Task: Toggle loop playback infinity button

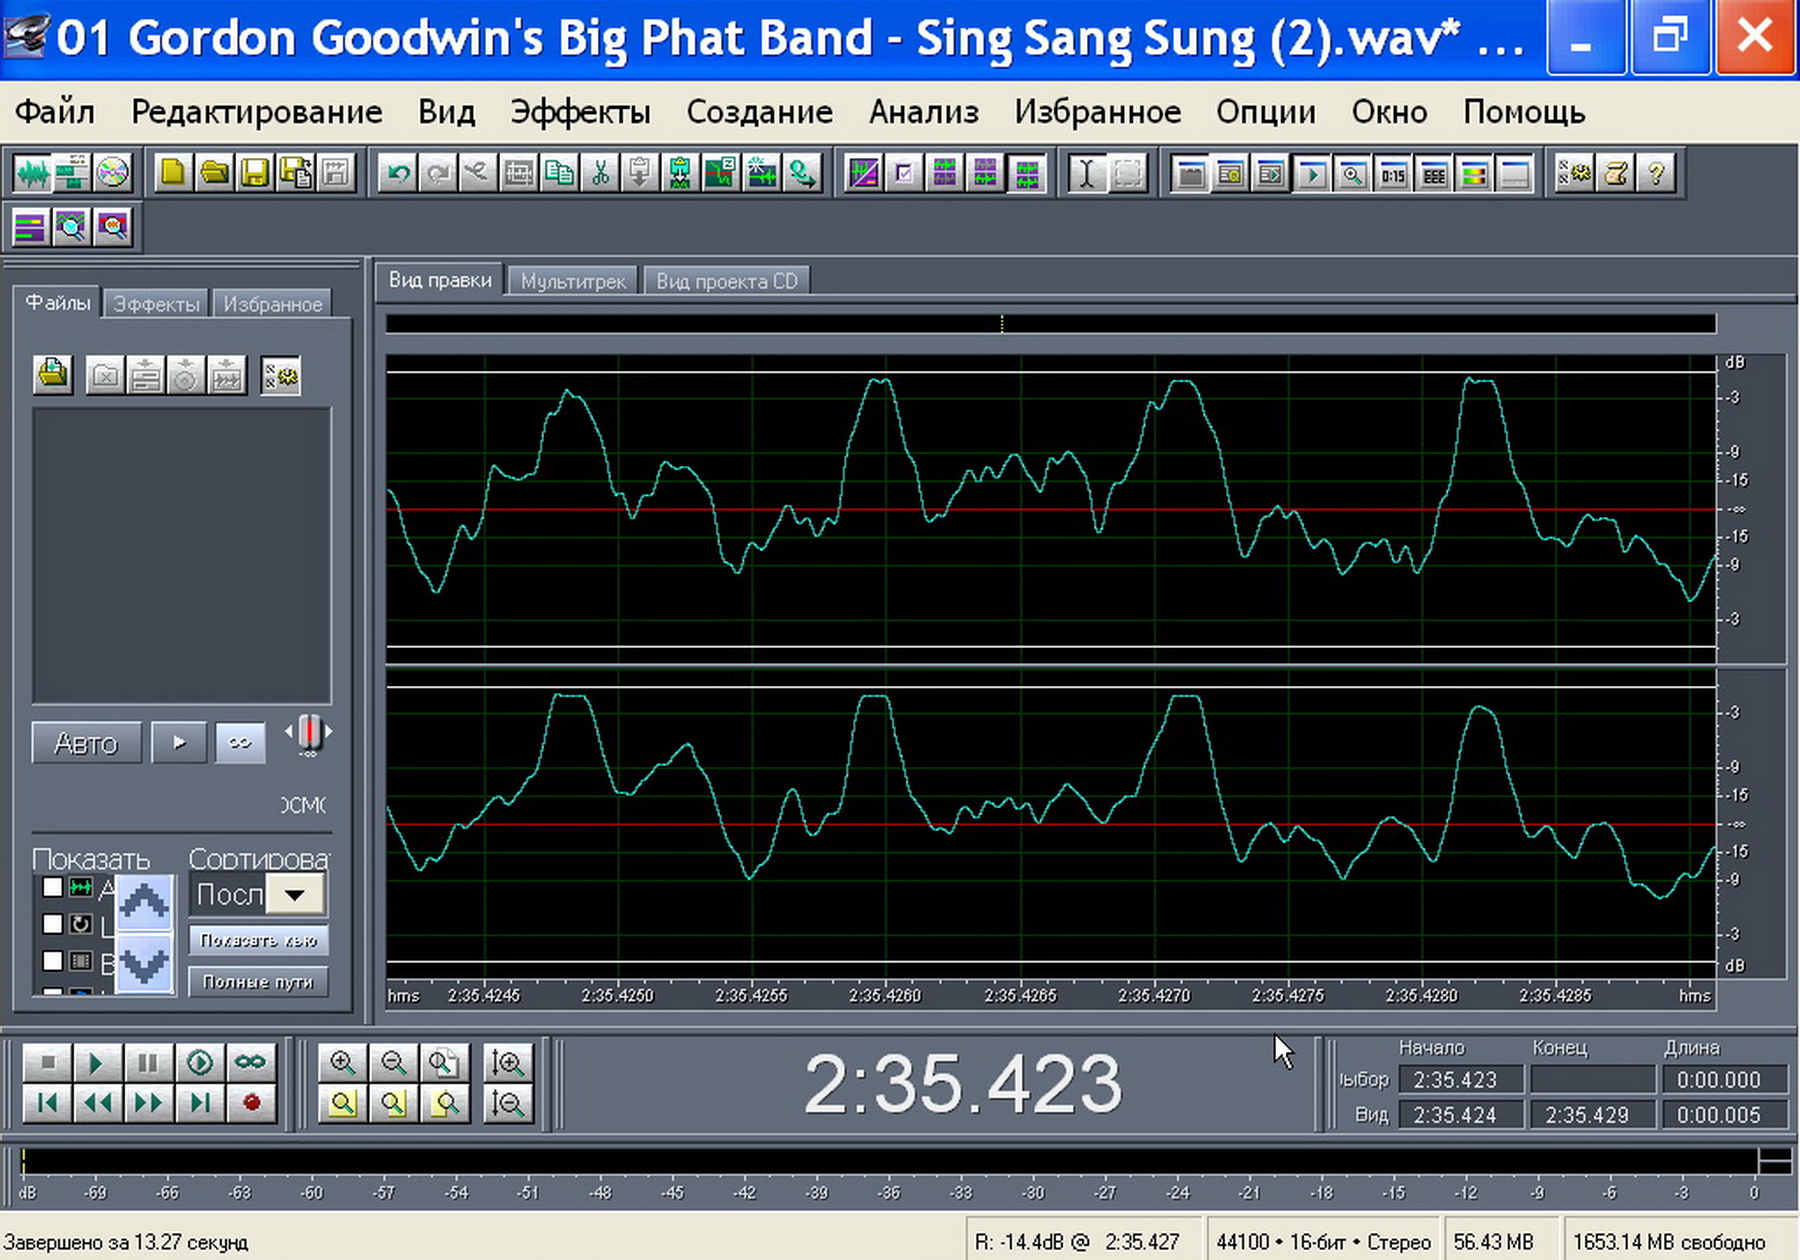Action: point(251,1062)
